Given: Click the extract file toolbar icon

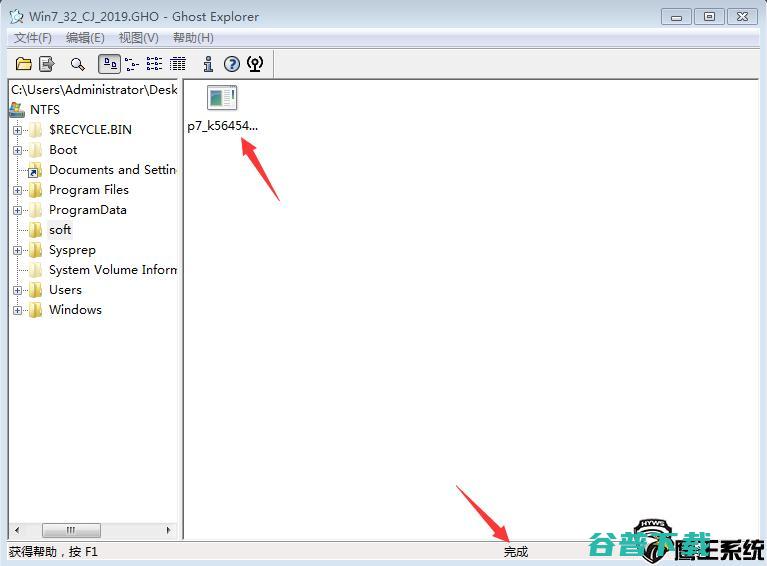Looking at the screenshot, I should (46, 64).
